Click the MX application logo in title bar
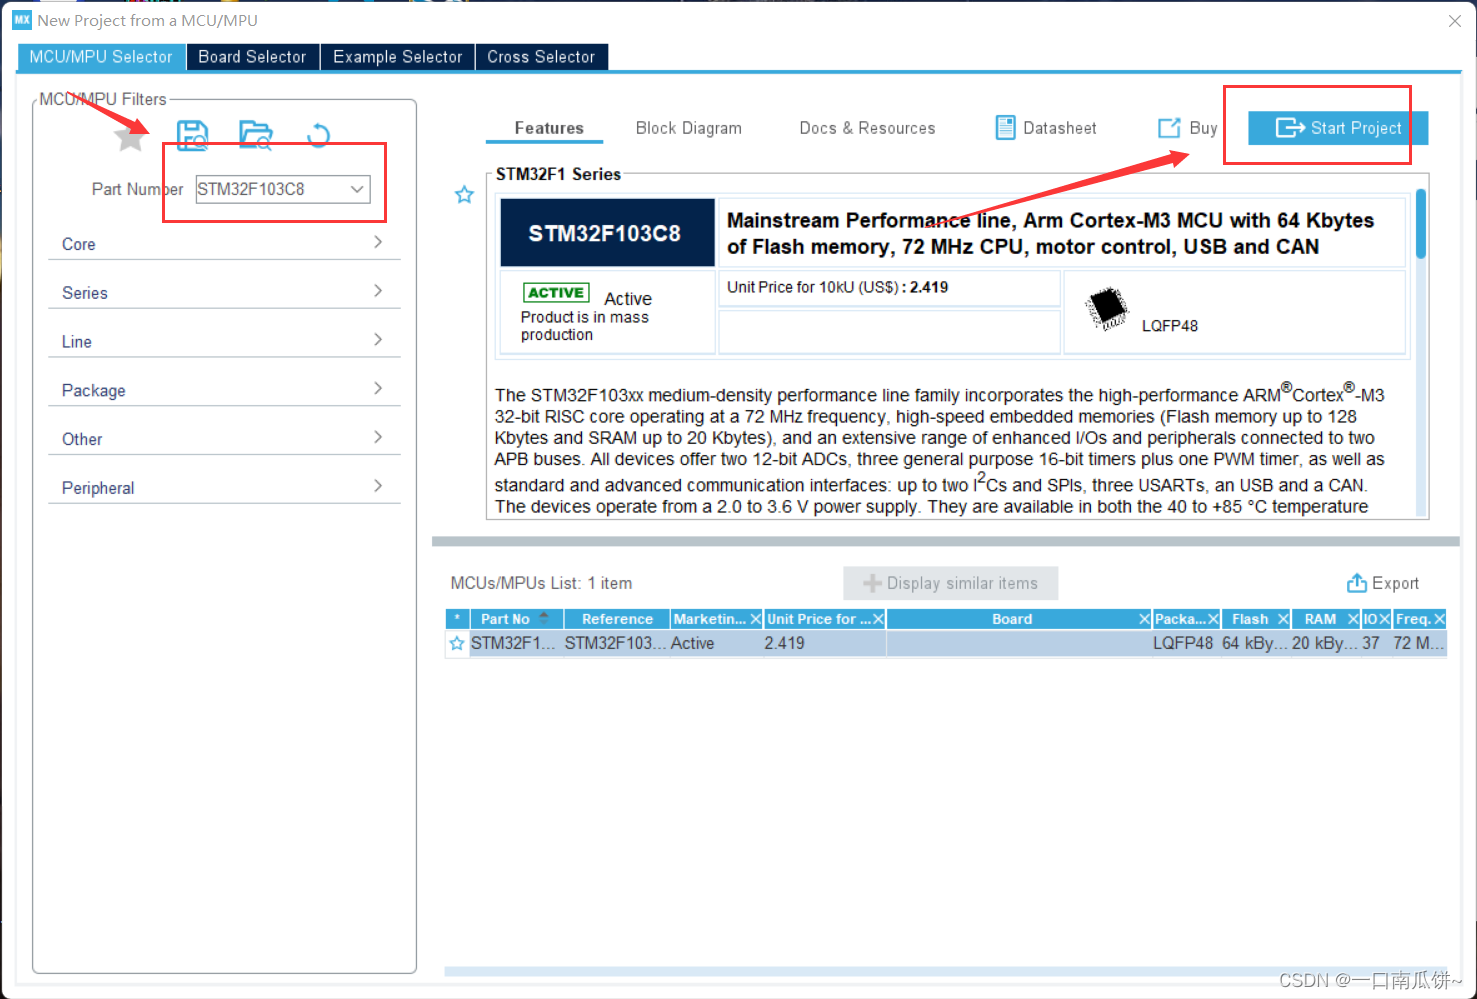 (x=22, y=20)
